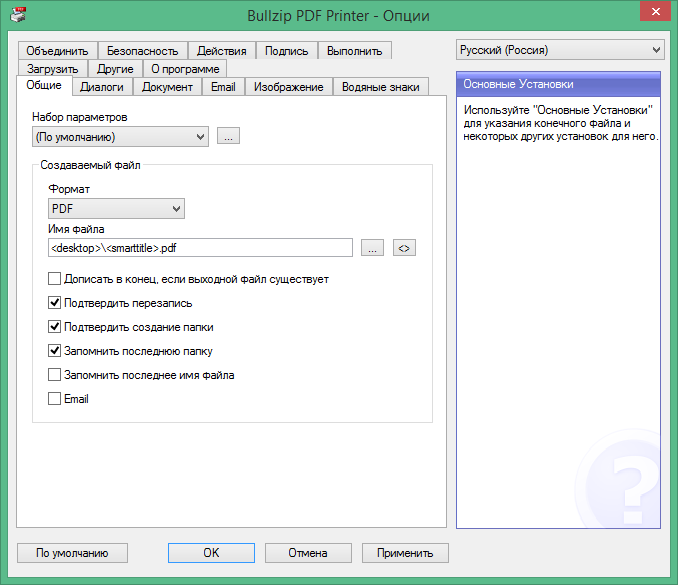Open the Безопасность tab
The height and width of the screenshot is (585, 678).
pyautogui.click(x=143, y=51)
